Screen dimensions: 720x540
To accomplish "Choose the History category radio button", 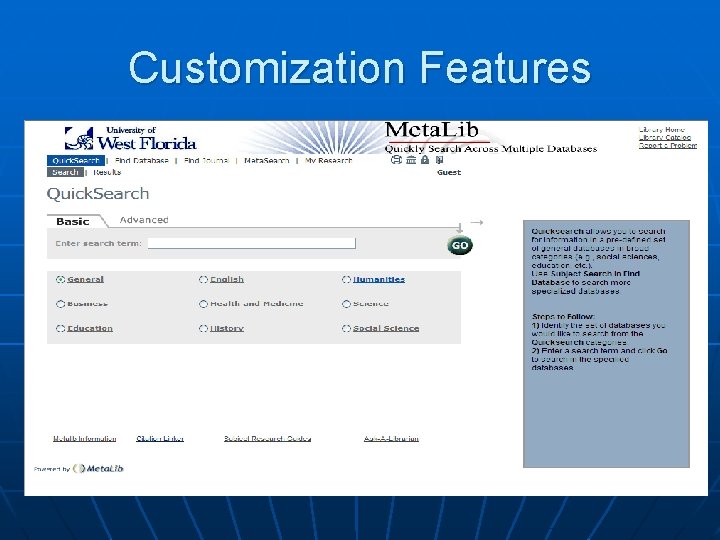I will pyautogui.click(x=203, y=328).
